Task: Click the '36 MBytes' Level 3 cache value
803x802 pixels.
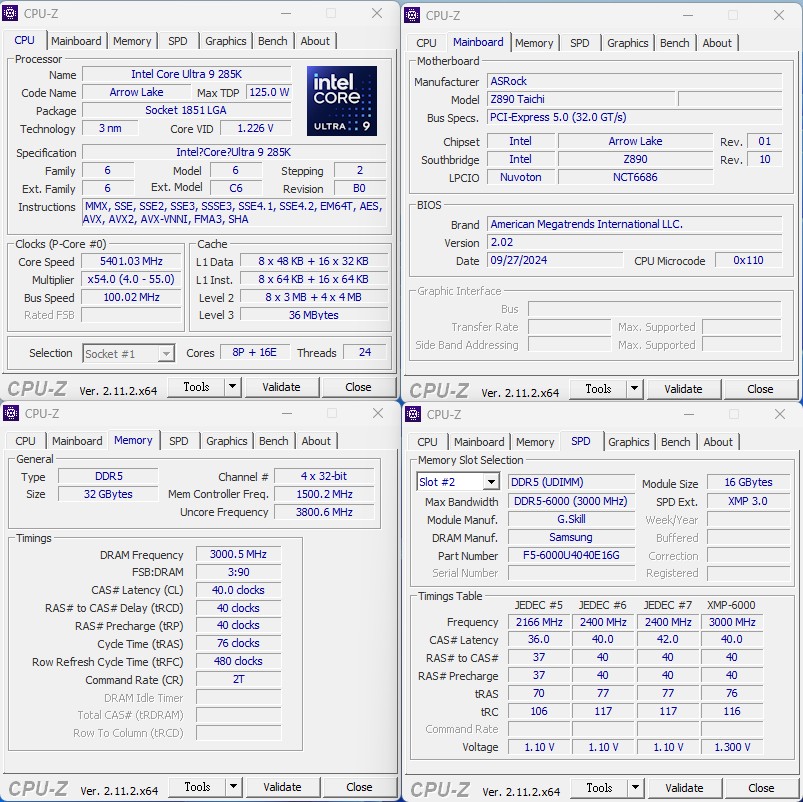Action: click(313, 315)
